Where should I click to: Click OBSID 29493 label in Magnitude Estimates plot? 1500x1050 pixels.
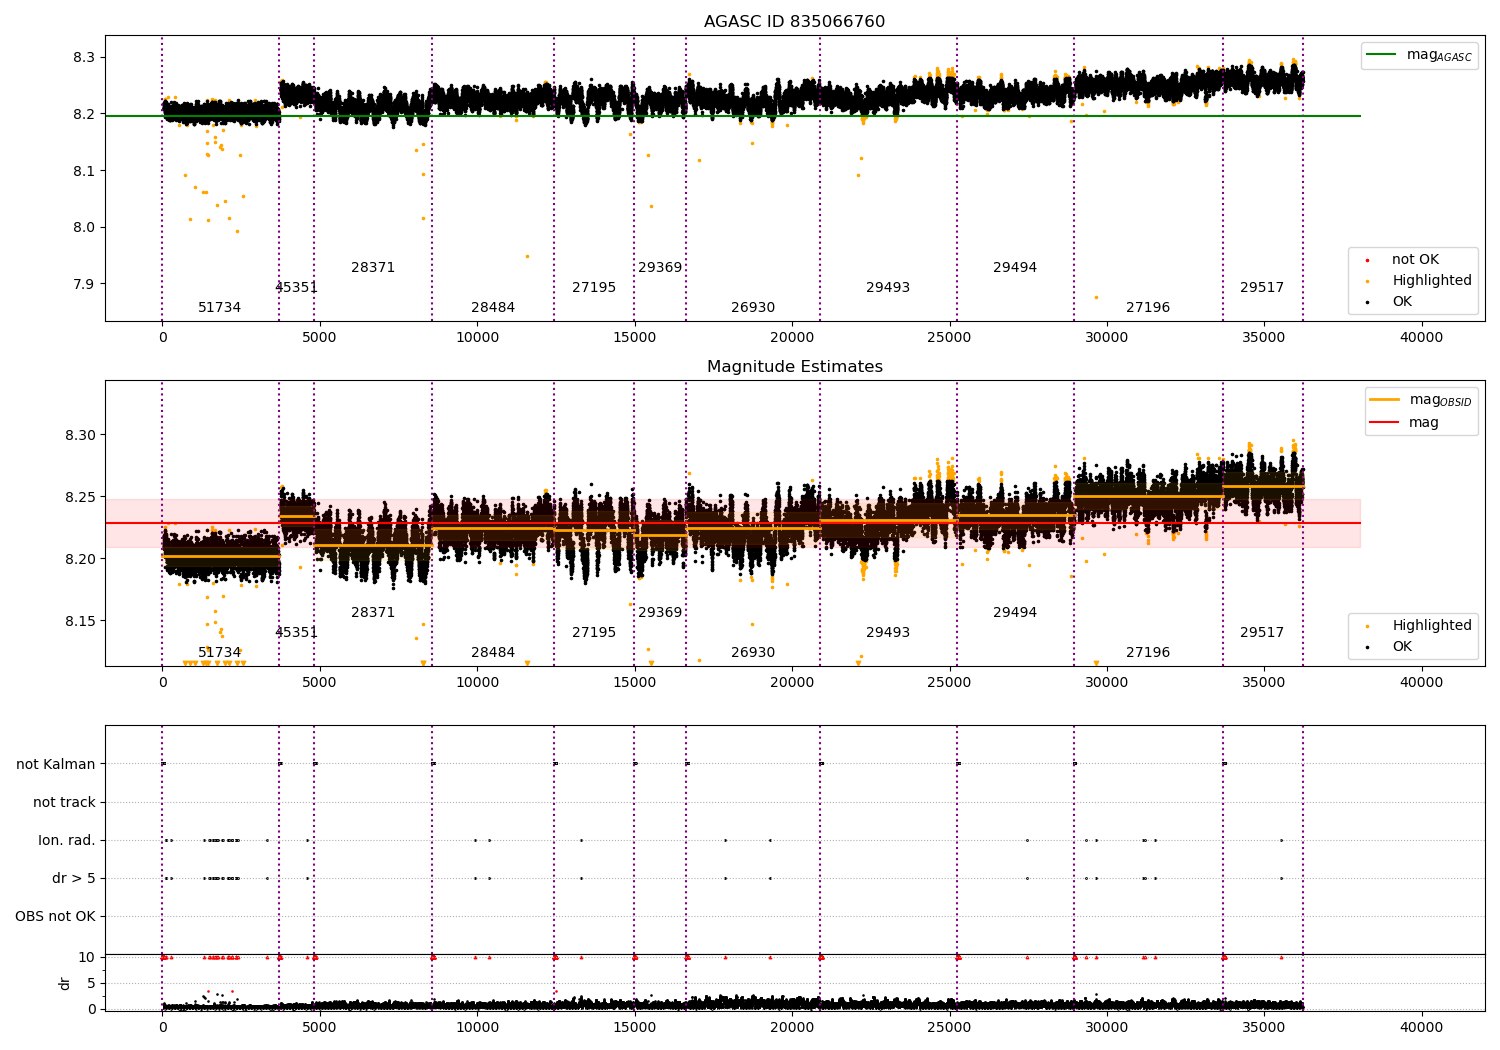(x=888, y=633)
